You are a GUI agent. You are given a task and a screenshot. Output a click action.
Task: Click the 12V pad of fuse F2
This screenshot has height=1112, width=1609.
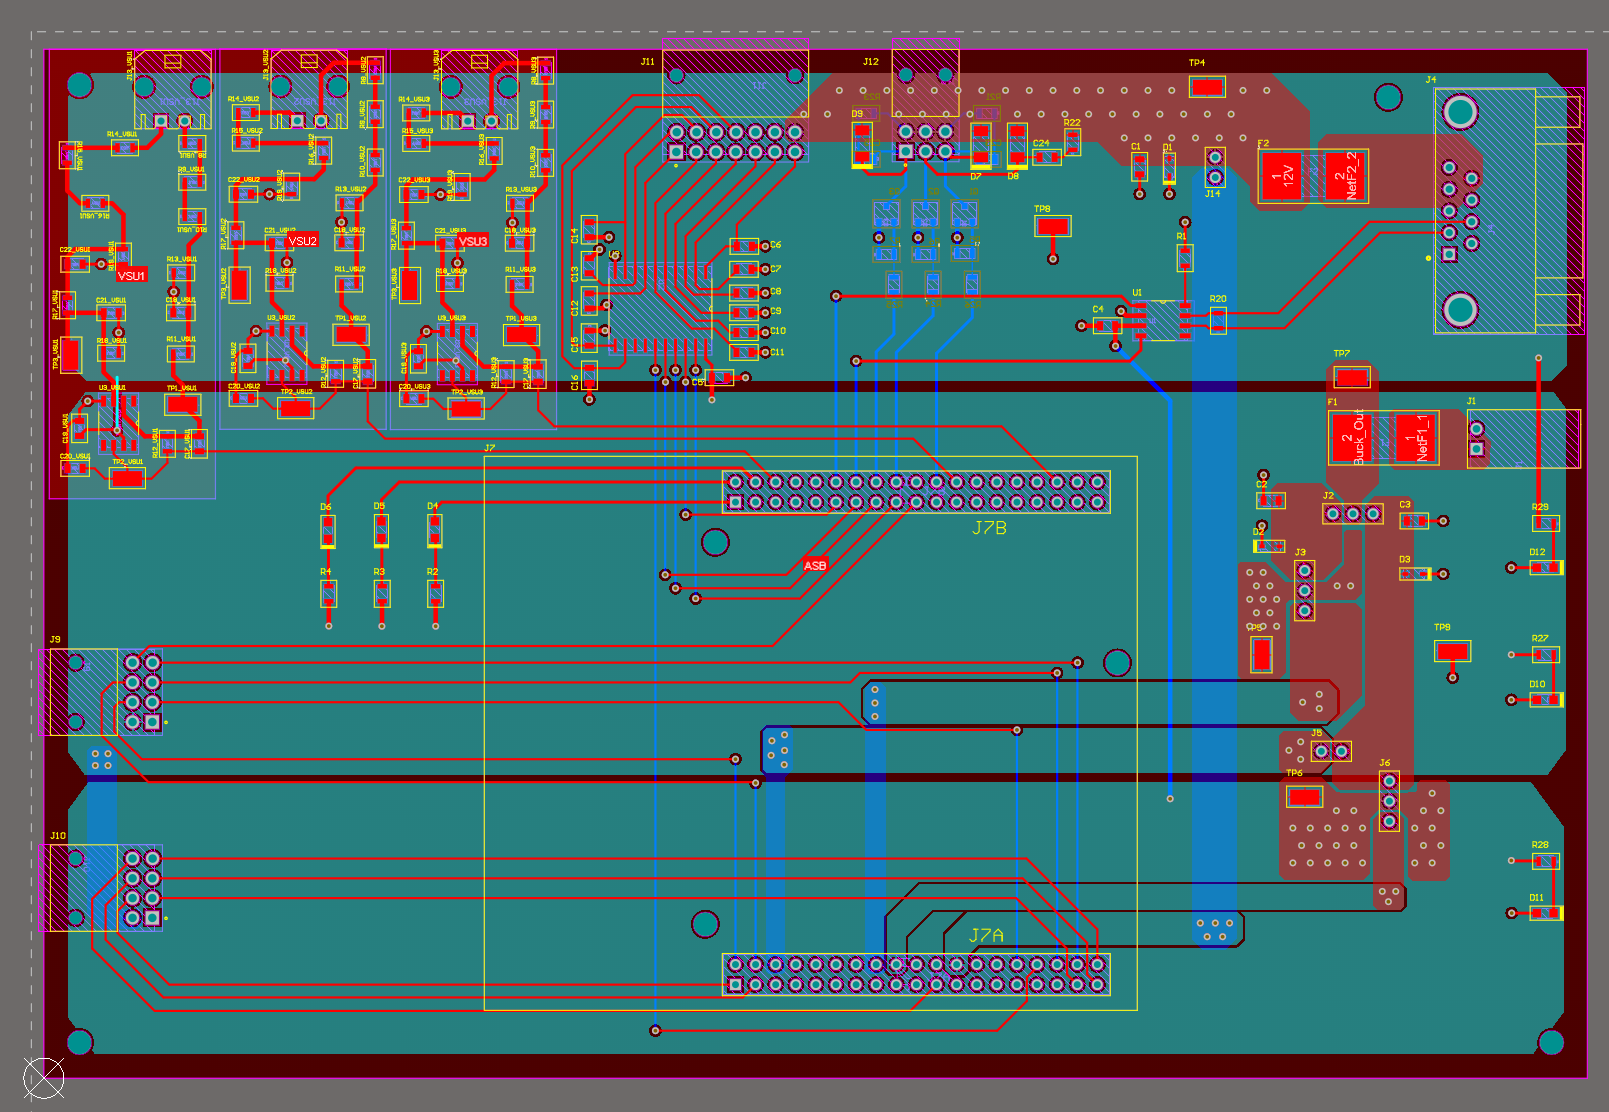[1282, 176]
